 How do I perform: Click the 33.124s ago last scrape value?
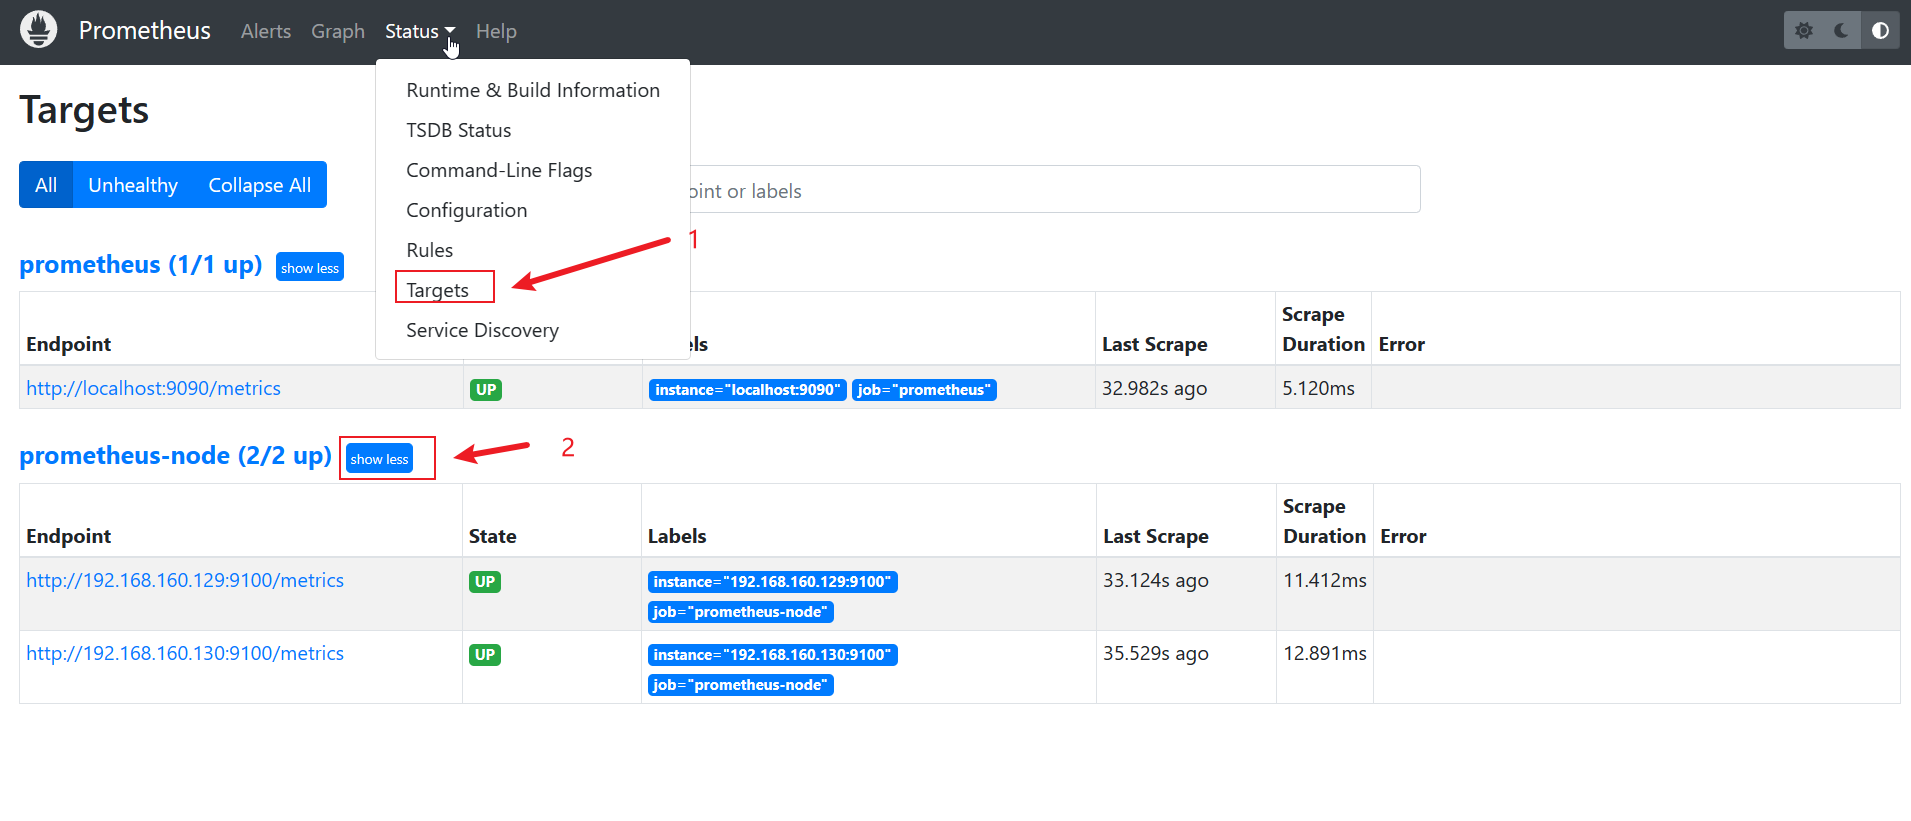1156,581
